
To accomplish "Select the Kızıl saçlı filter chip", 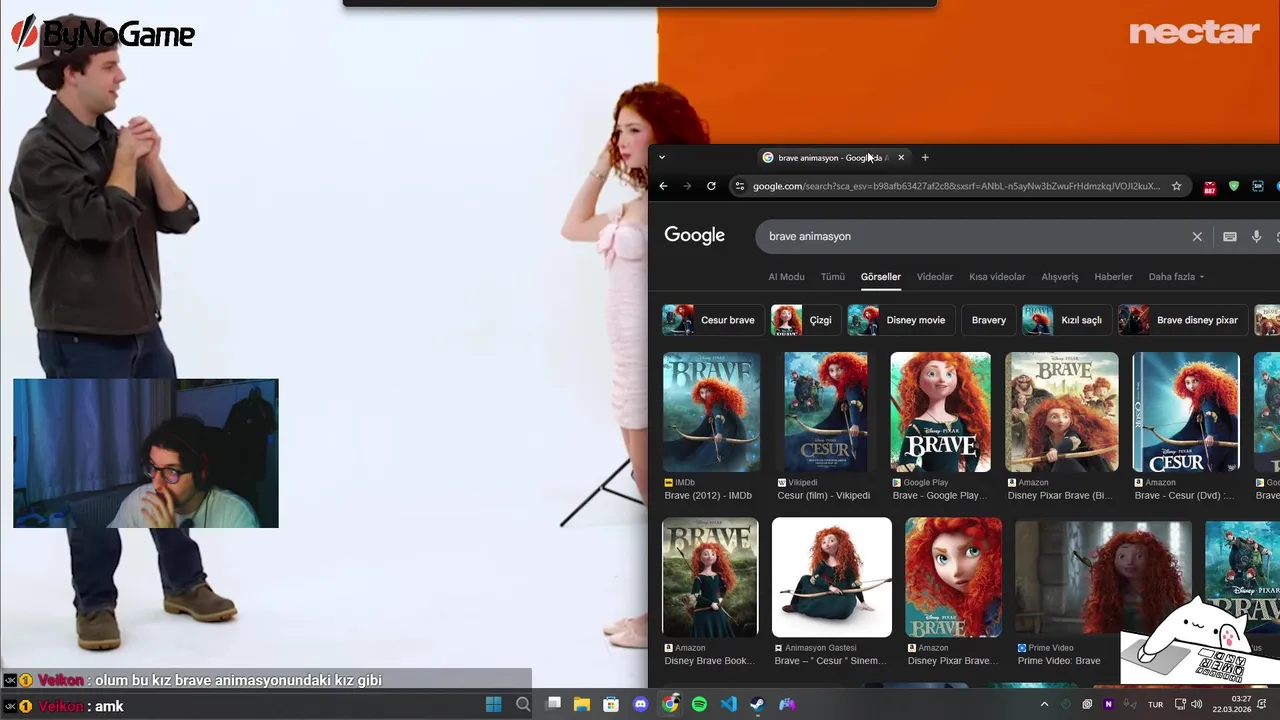I will [1066, 320].
